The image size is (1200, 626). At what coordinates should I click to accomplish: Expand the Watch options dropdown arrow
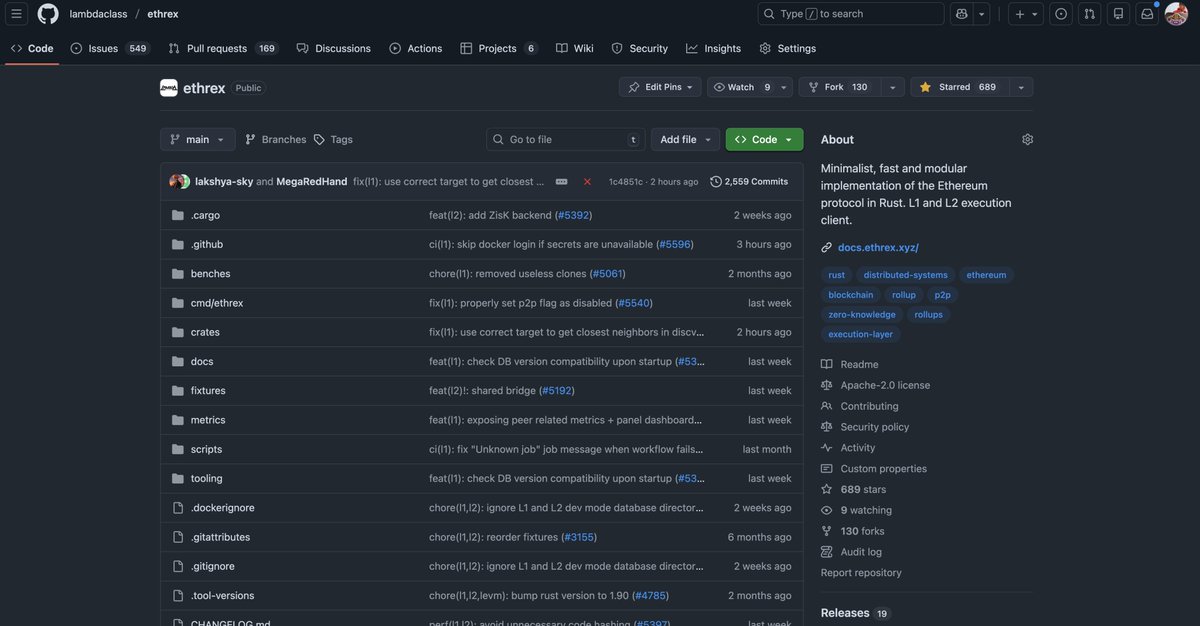click(784, 87)
